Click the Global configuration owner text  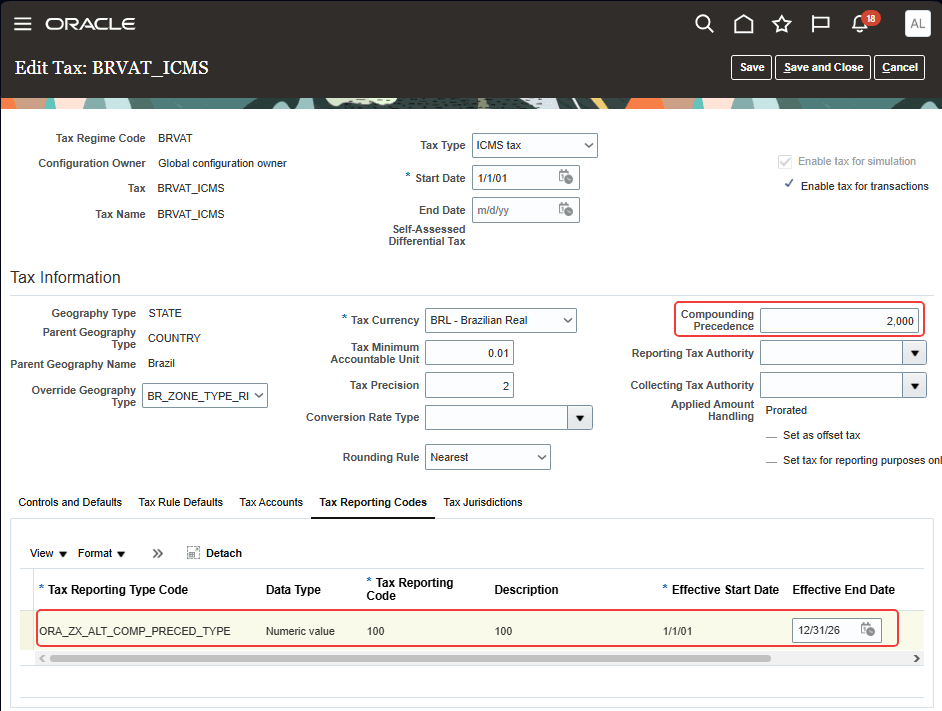[x=222, y=163]
